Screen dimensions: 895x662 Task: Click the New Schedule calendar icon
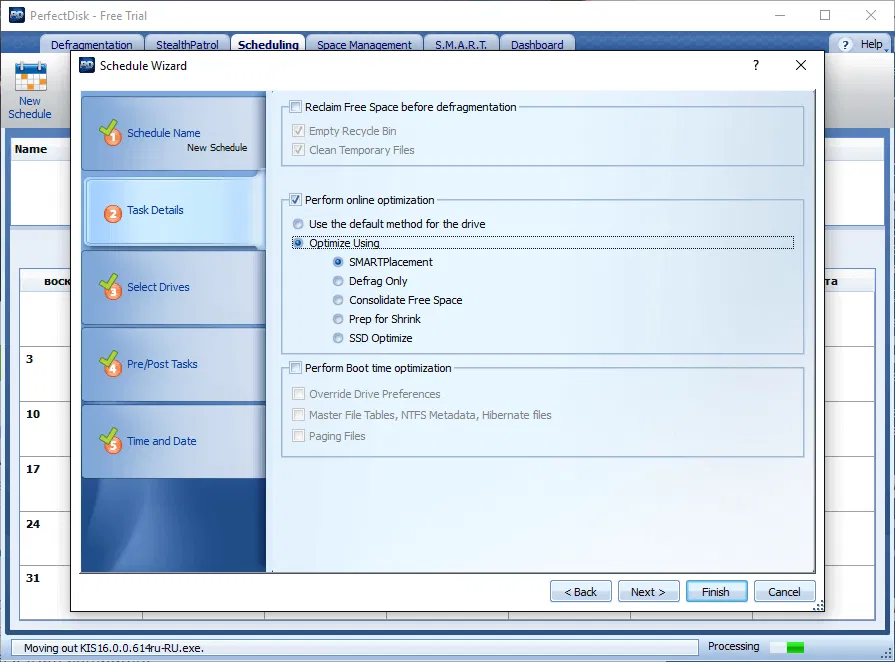pos(30,76)
